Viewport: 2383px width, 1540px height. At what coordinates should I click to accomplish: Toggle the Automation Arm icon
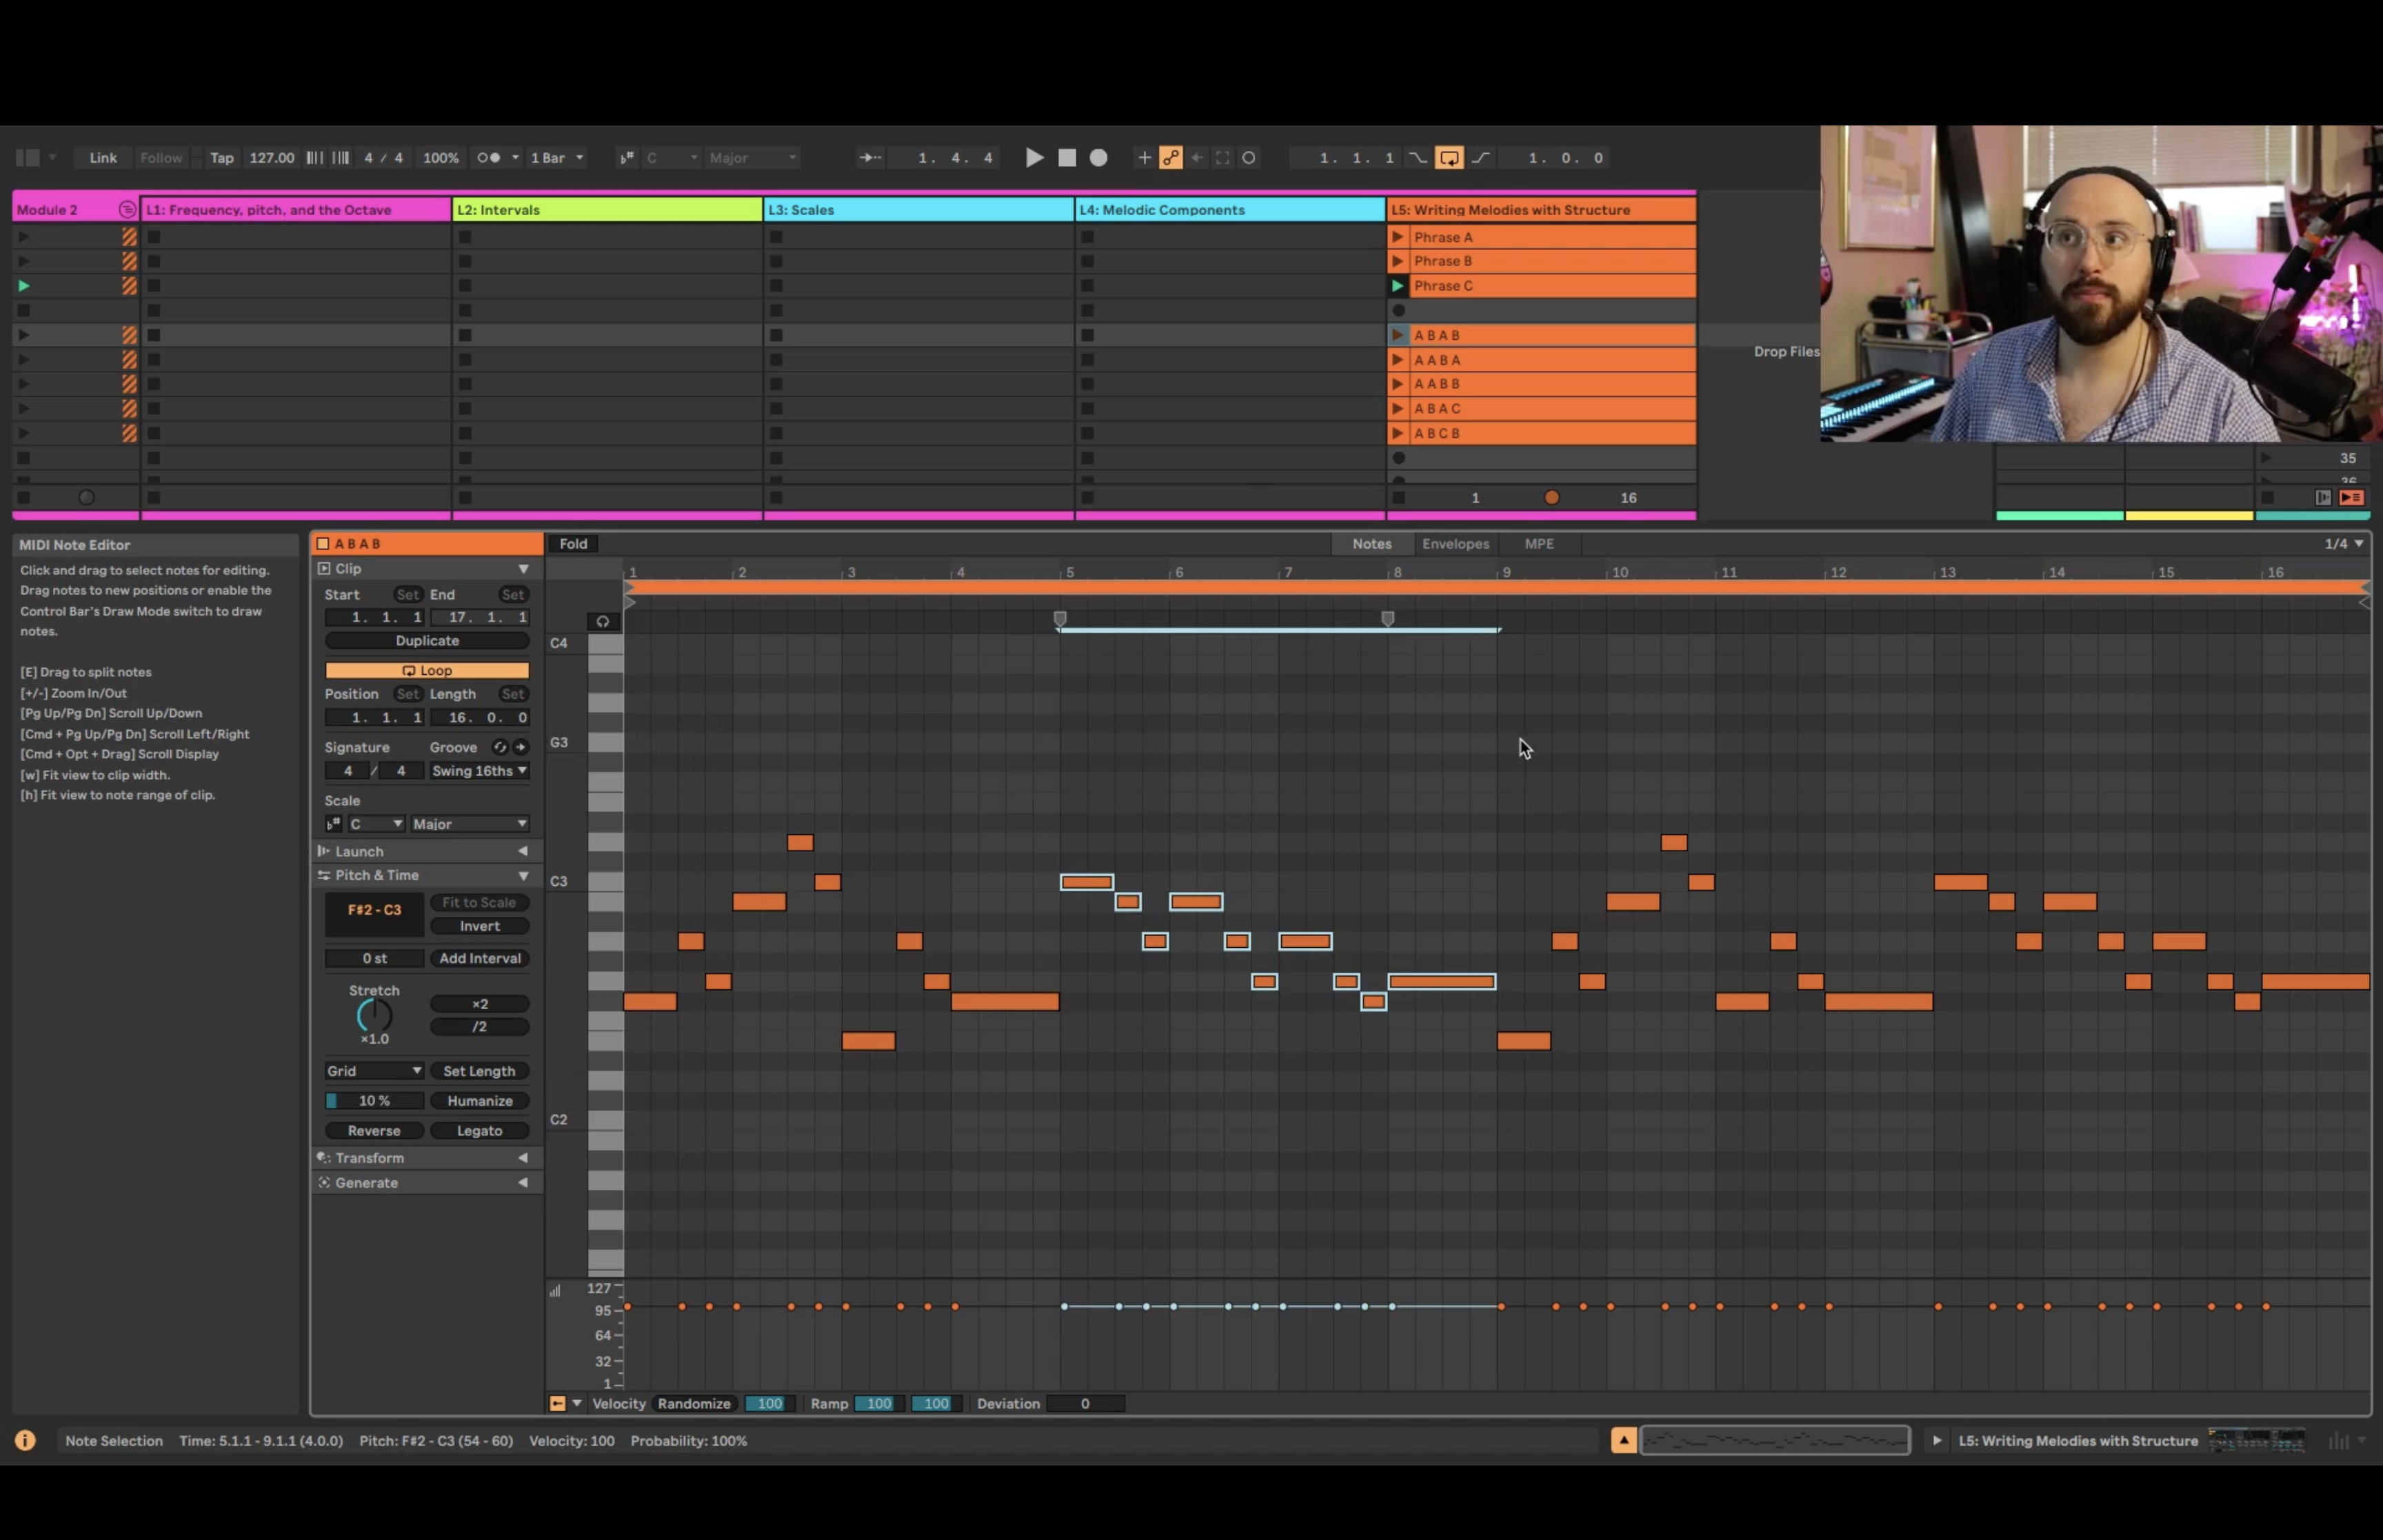pos(1170,158)
